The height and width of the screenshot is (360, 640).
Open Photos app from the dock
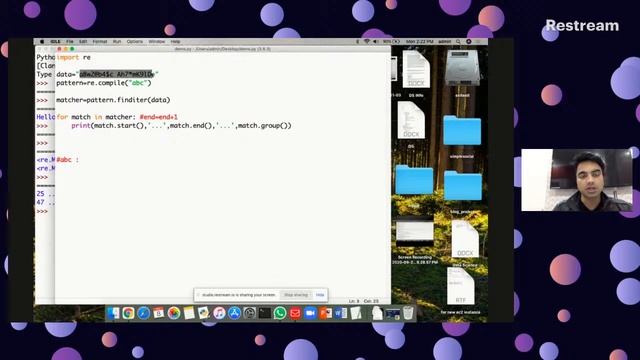[x=173, y=313]
